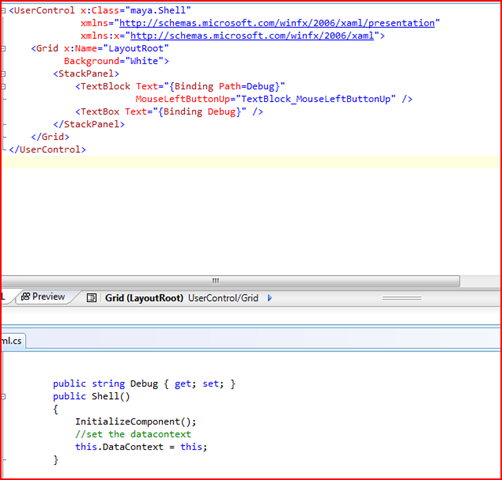Click the TextBox "{Binding Debug}" text
The image size is (502, 480).
pyautogui.click(x=199, y=112)
